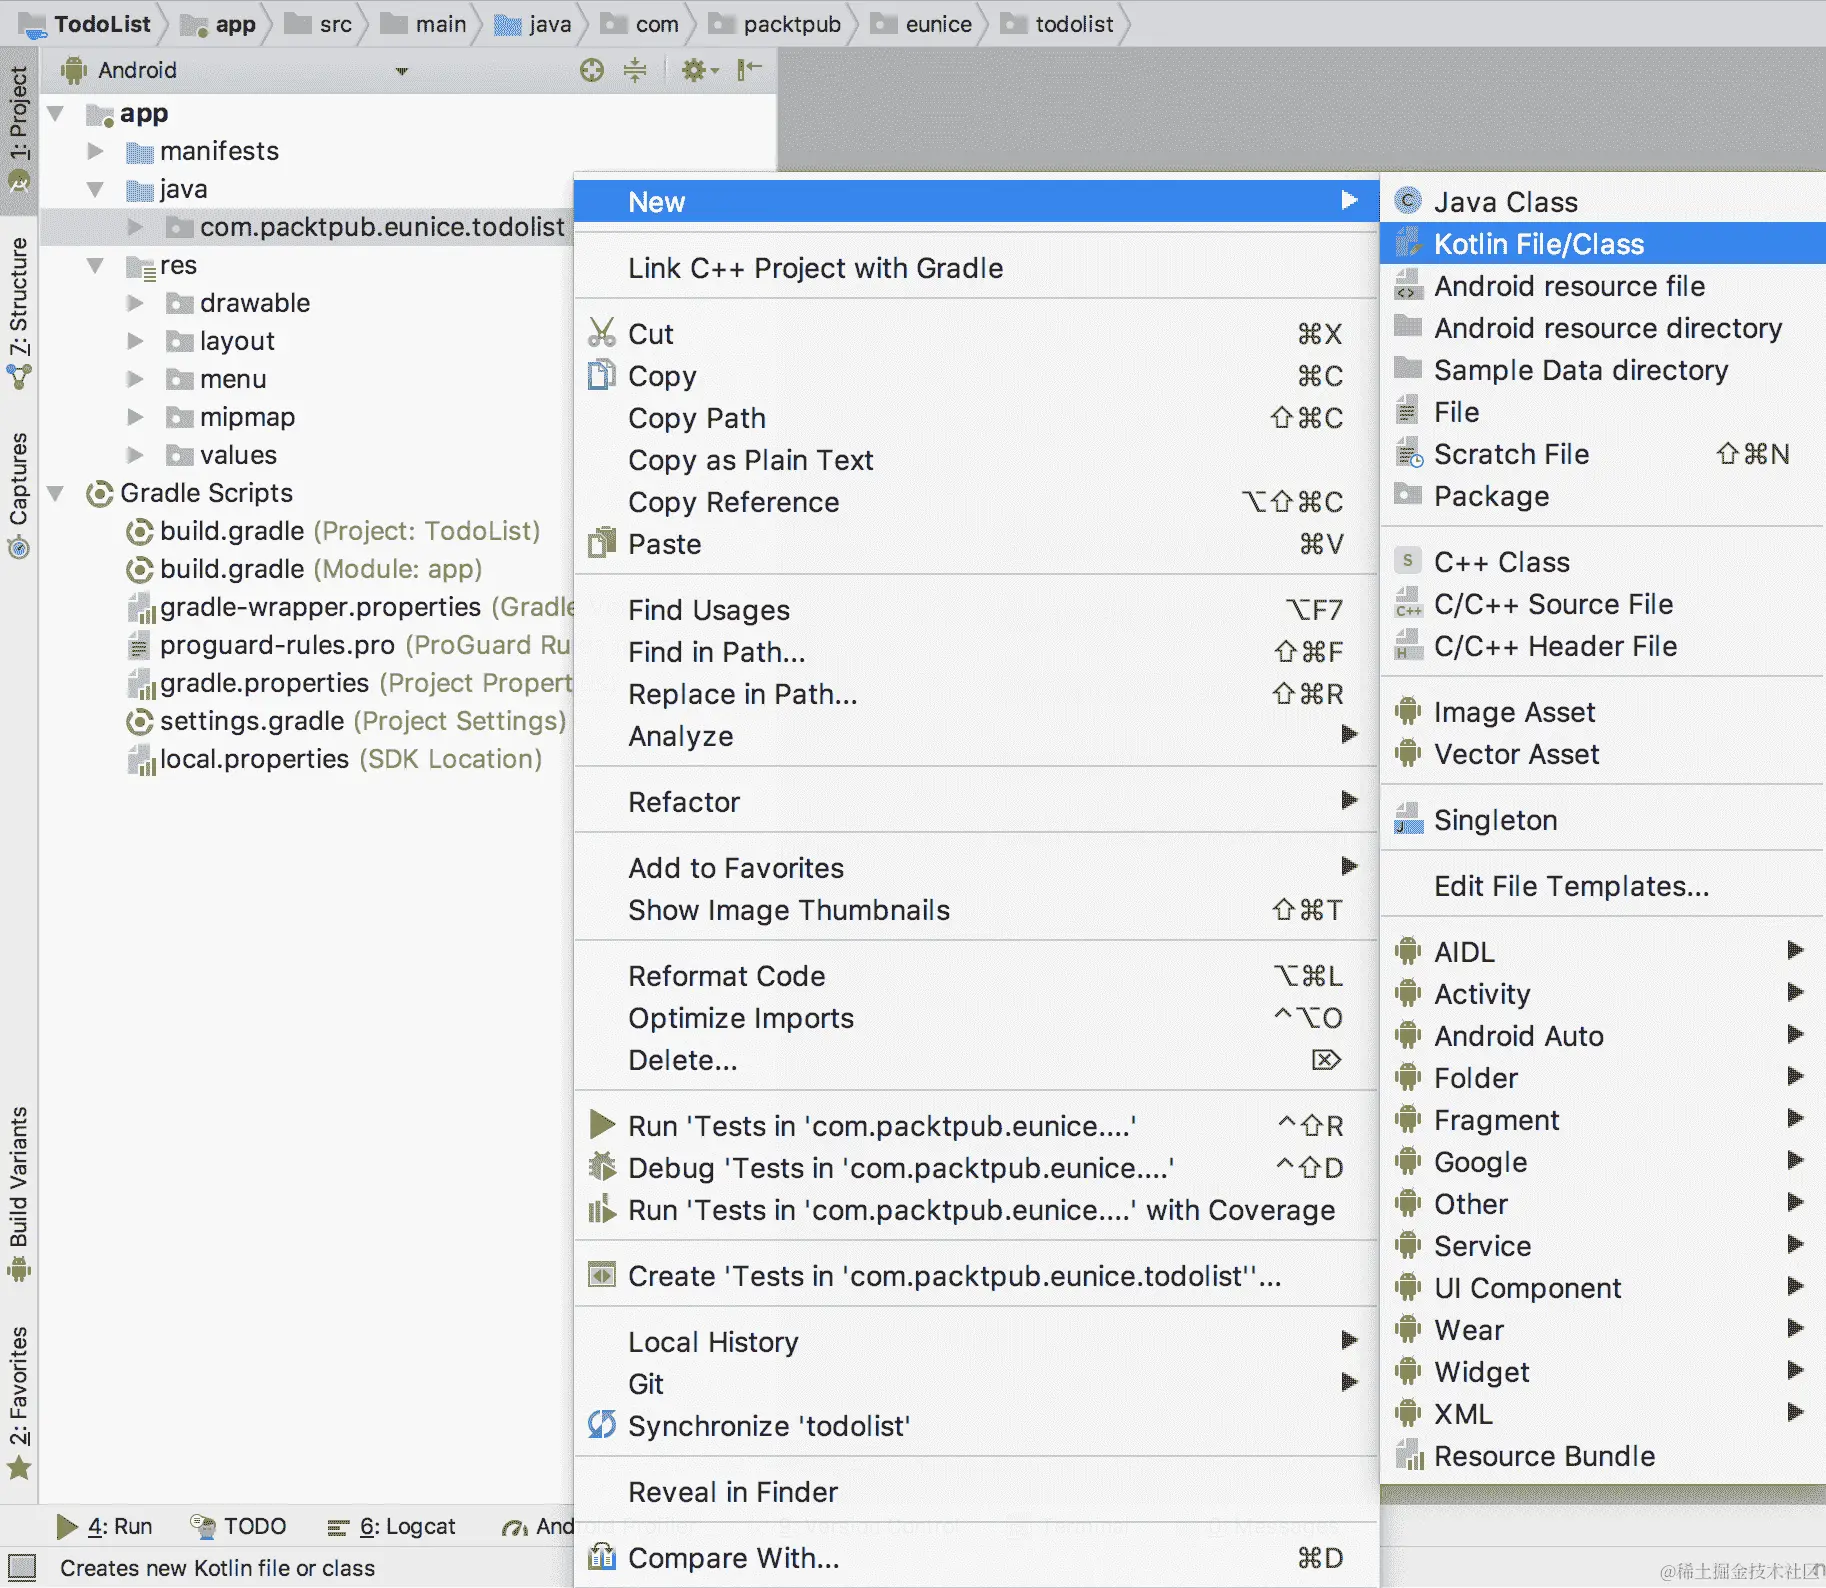This screenshot has height=1588, width=1826.
Task: Open the Build Variants tool window
Action: click(x=19, y=1194)
